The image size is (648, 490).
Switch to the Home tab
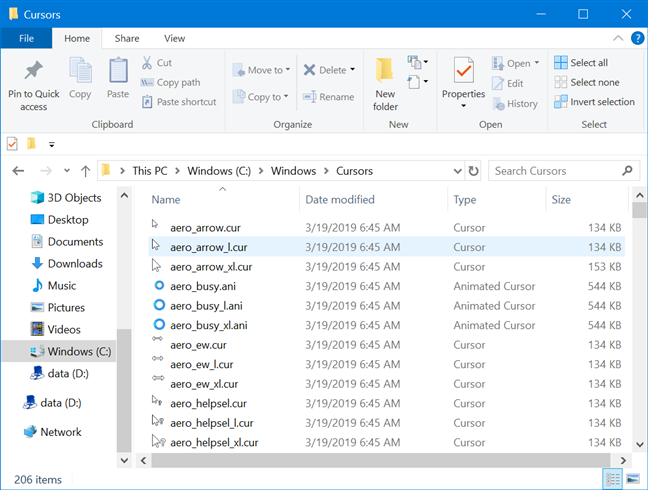click(x=77, y=38)
